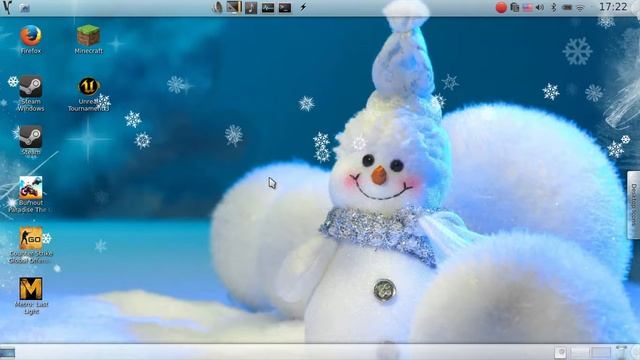The image size is (640, 360).
Task: Select the plain Steam desktop icon
Action: click(31, 141)
